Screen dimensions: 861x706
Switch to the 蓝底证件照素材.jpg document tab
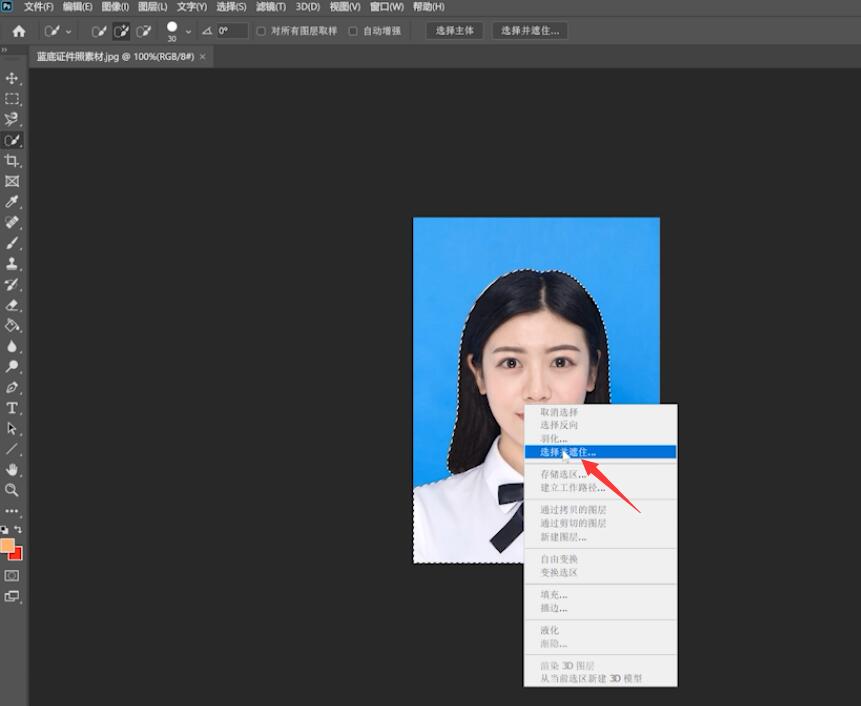115,57
